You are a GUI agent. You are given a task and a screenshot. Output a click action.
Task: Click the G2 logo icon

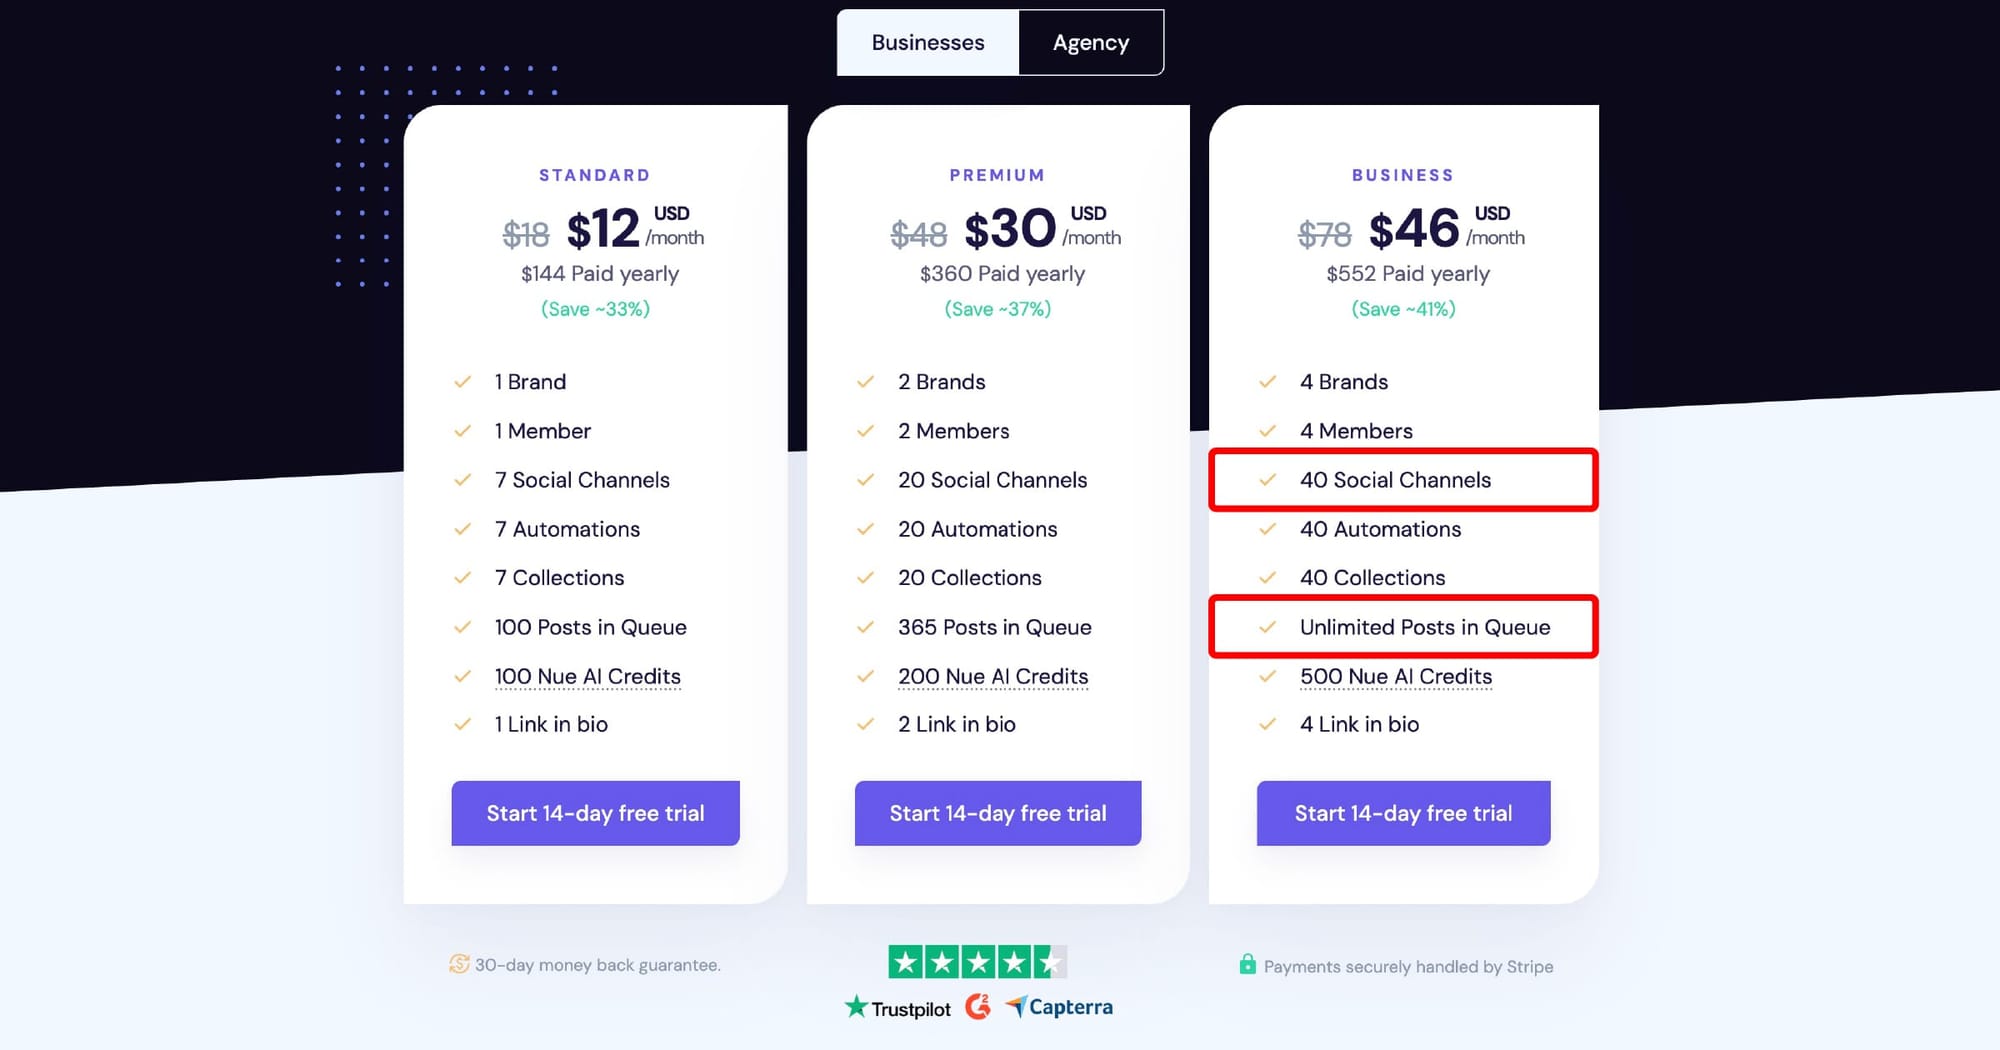(x=978, y=1006)
